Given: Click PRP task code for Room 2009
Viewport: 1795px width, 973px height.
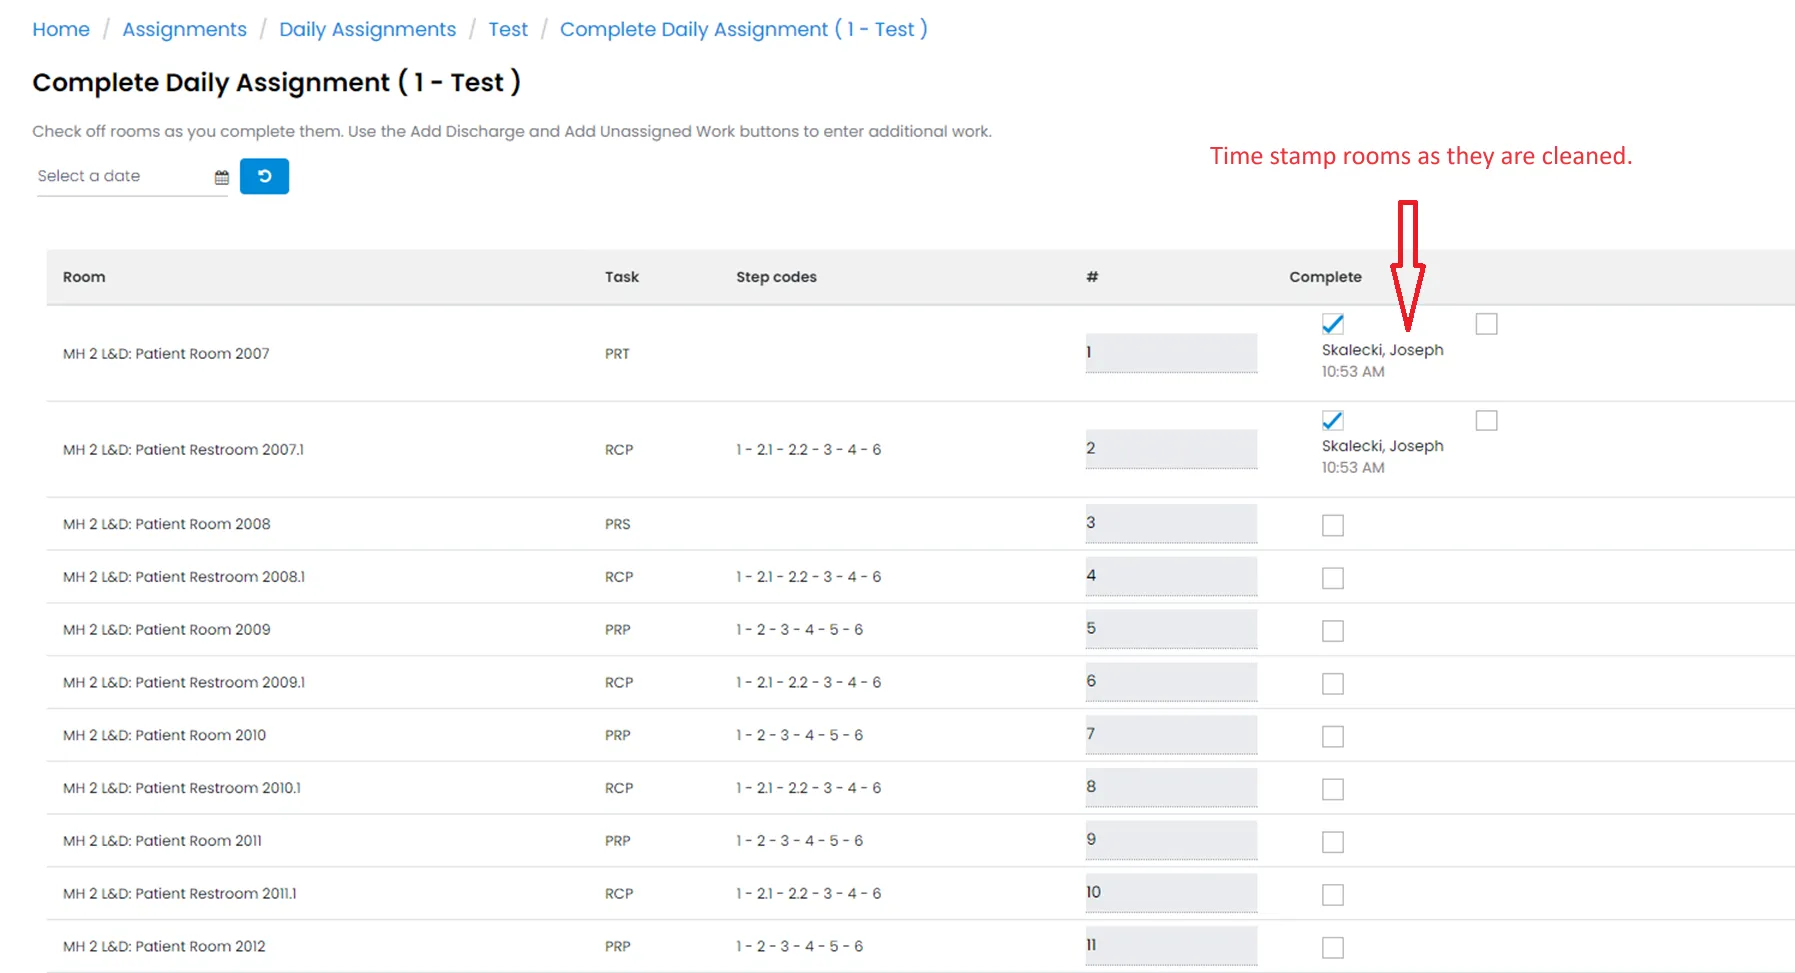Looking at the screenshot, I should [618, 630].
